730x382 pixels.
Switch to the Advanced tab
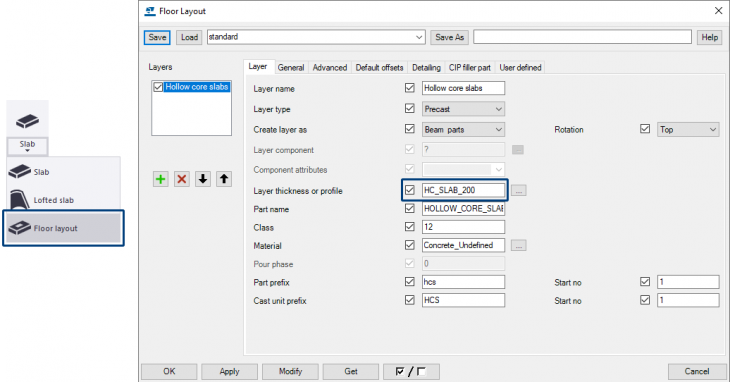[330, 67]
